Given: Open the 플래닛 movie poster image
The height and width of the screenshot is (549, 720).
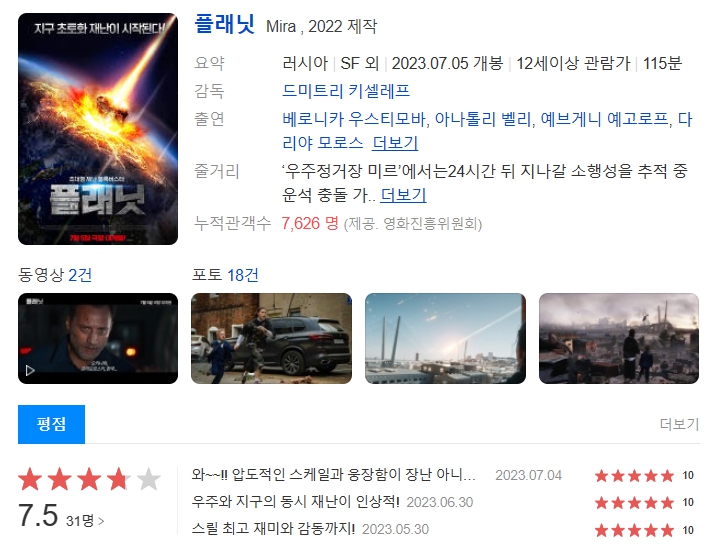Looking at the screenshot, I should [x=98, y=129].
